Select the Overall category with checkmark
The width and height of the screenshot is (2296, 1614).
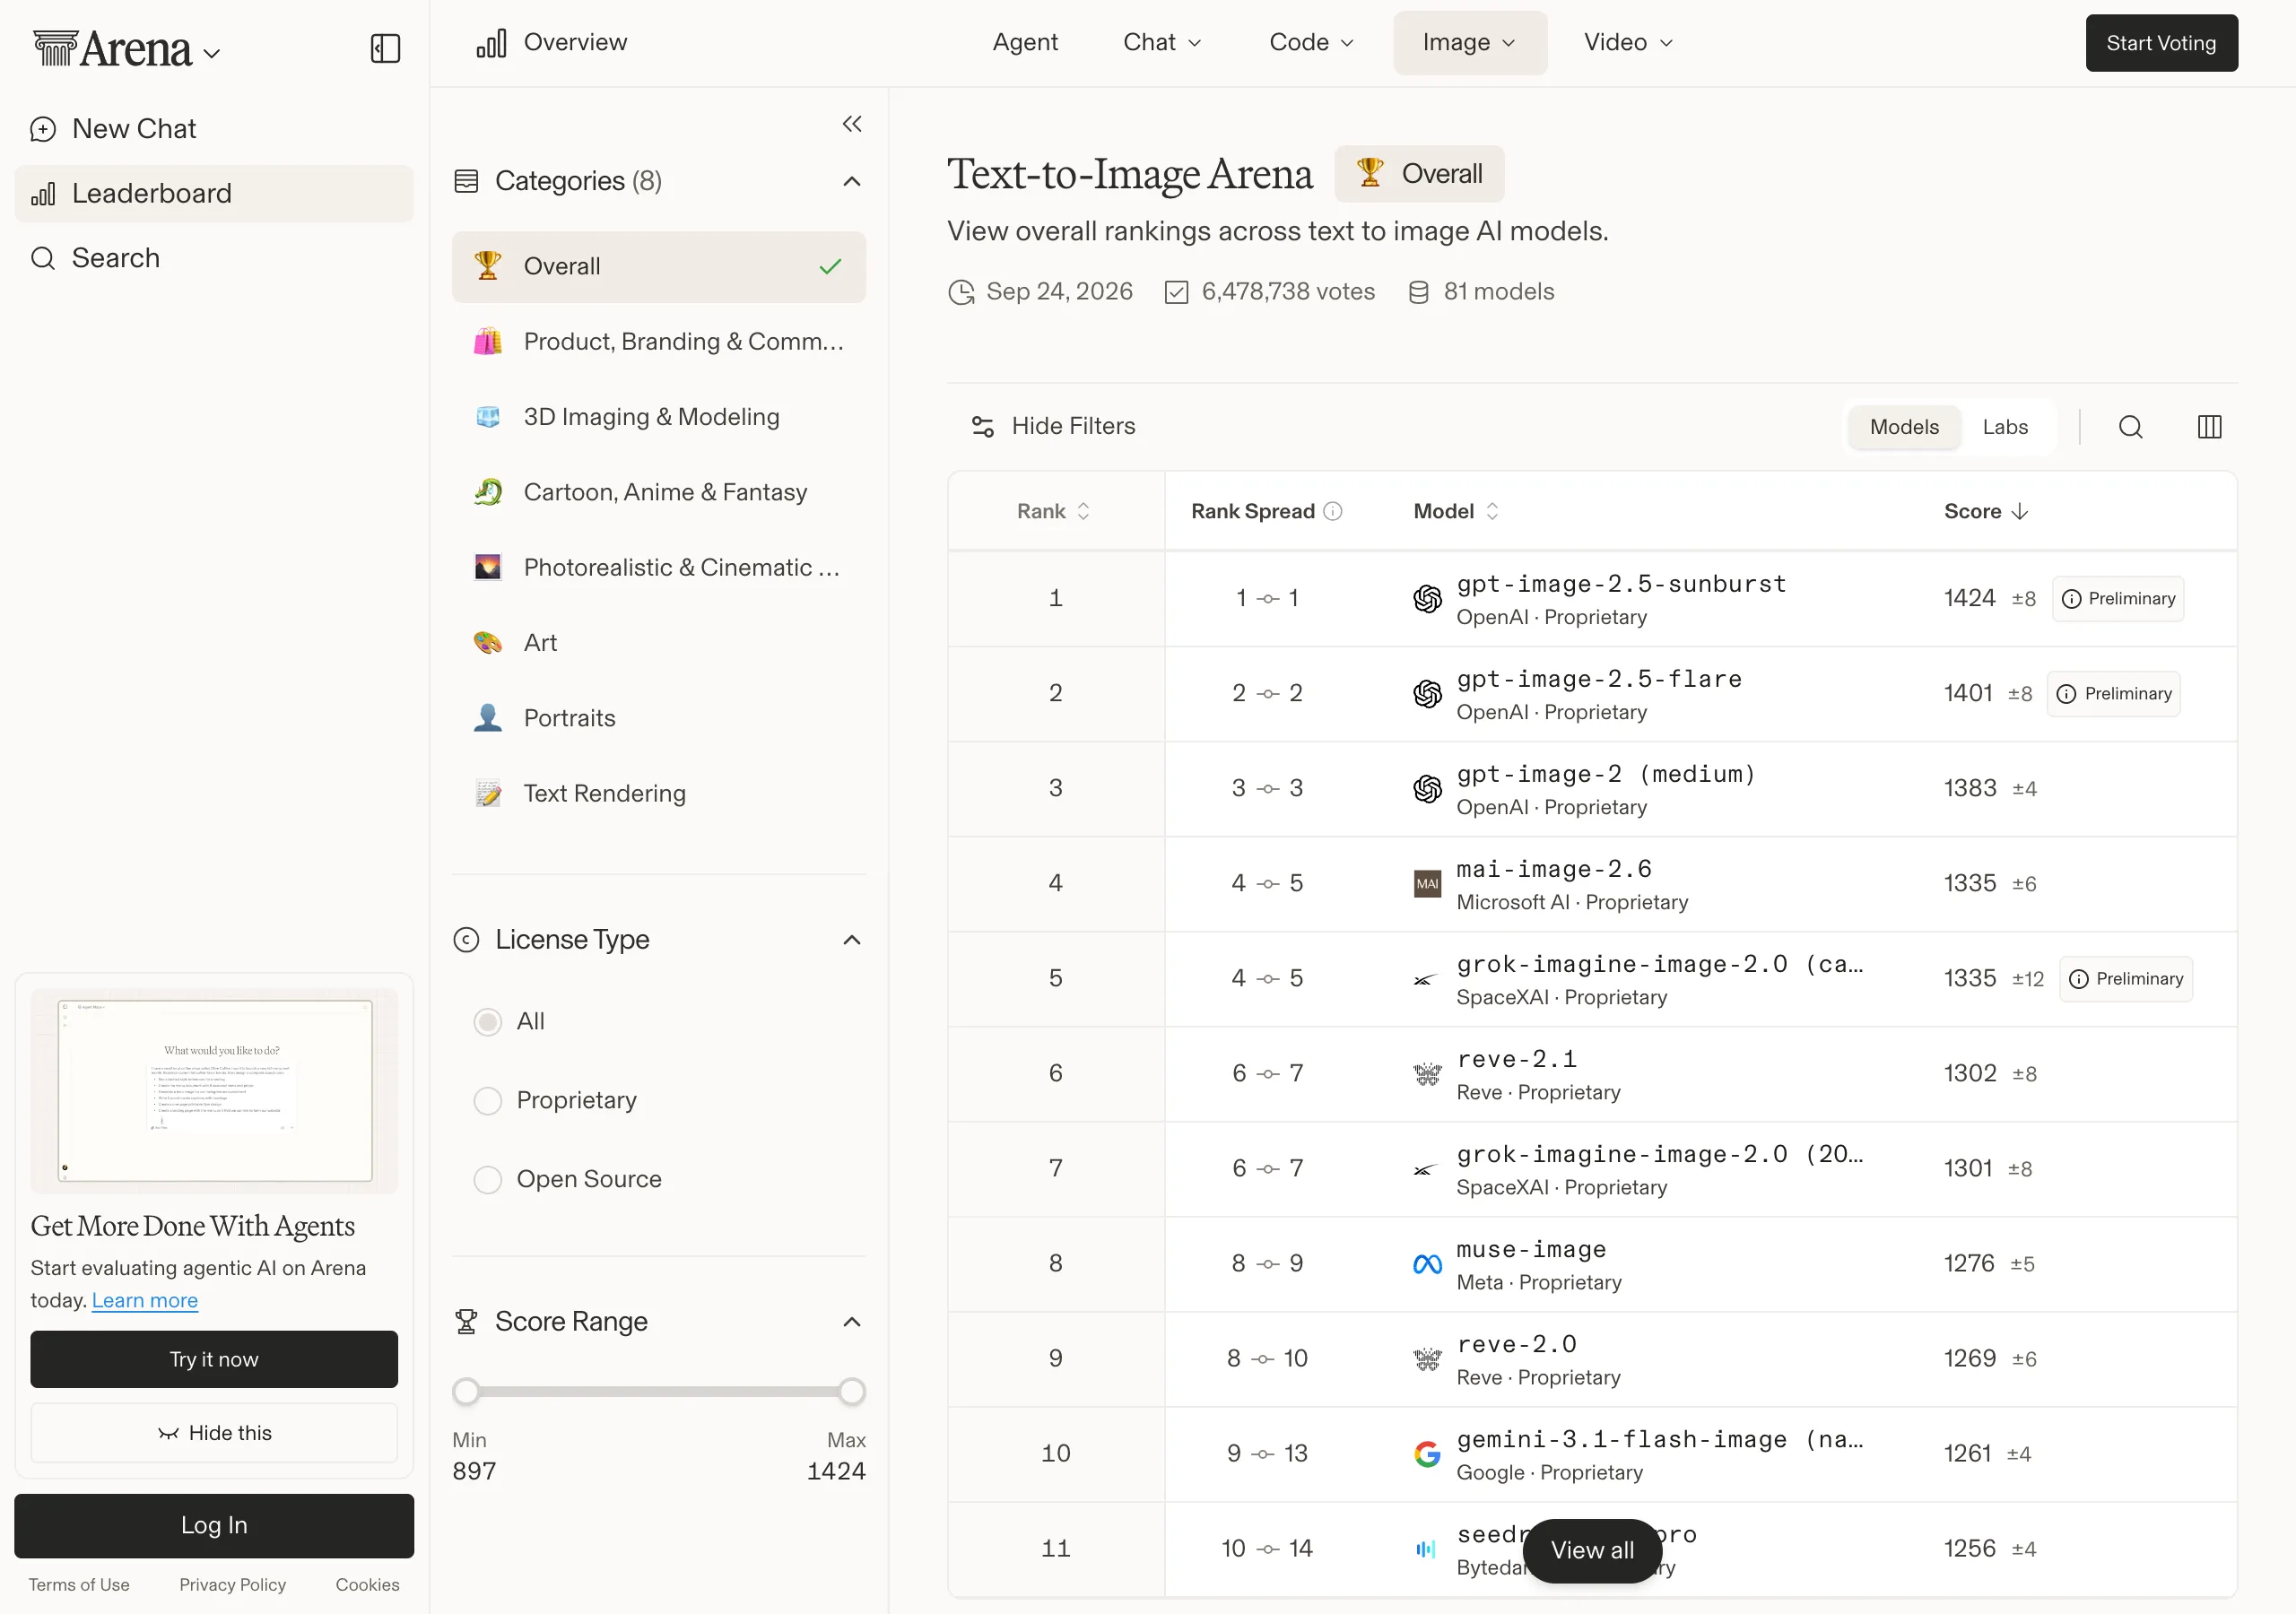tap(658, 266)
